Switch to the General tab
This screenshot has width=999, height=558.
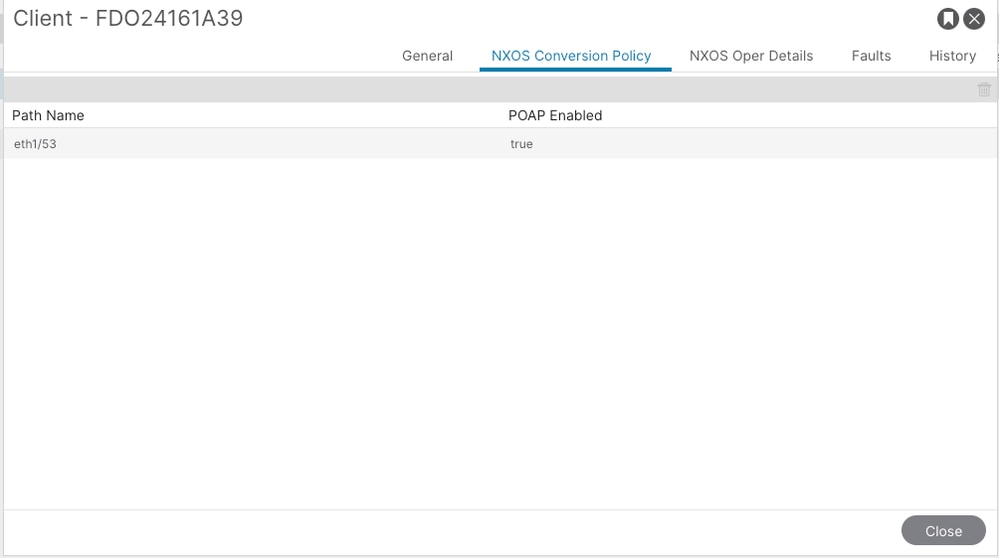pos(427,56)
